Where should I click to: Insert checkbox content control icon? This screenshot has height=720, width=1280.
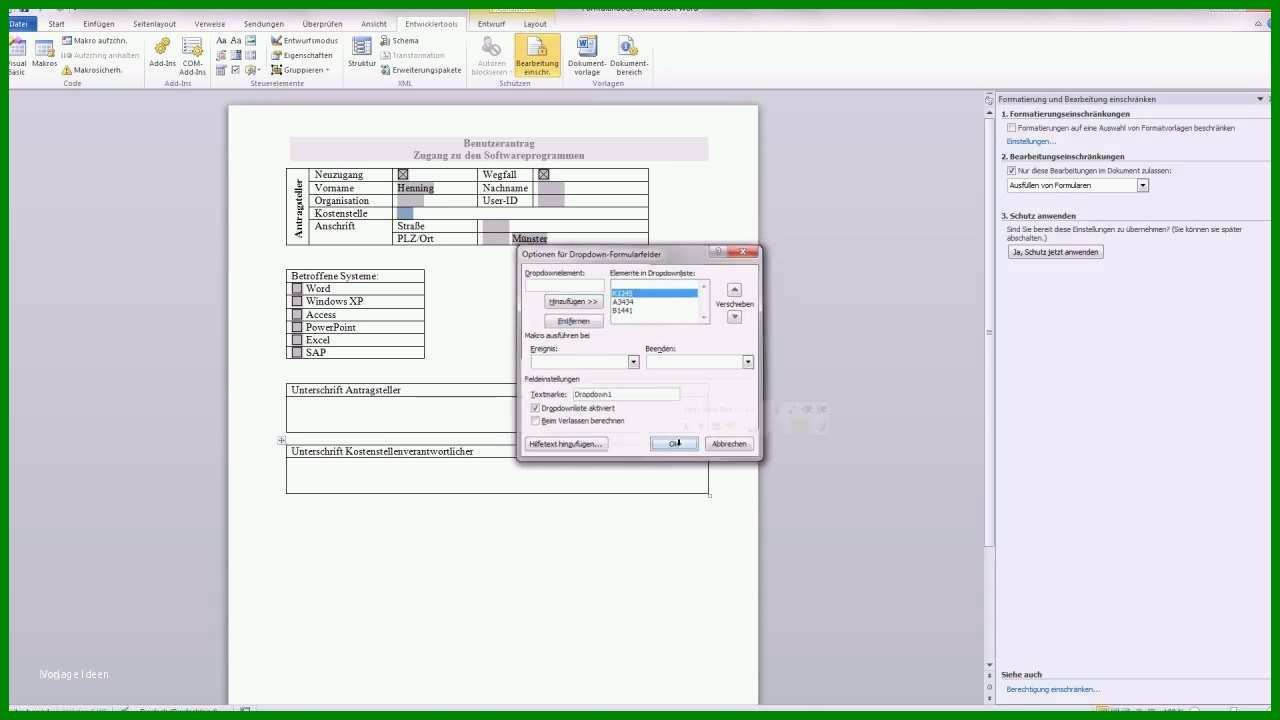(236, 70)
